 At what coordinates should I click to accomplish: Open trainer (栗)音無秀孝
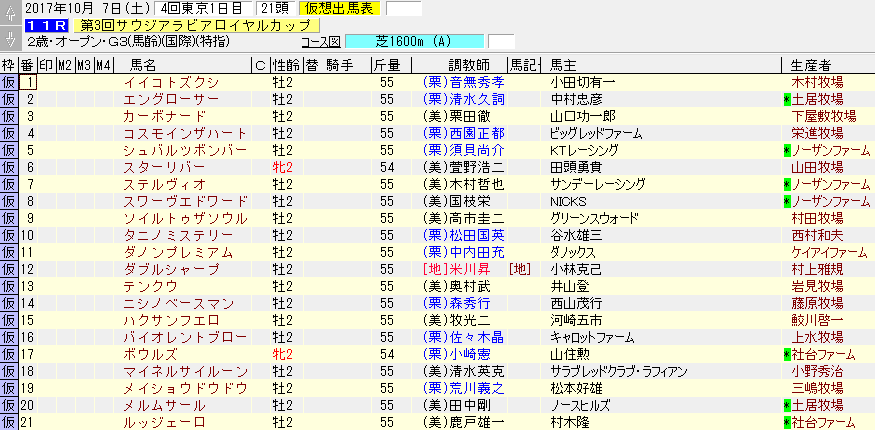[464, 83]
